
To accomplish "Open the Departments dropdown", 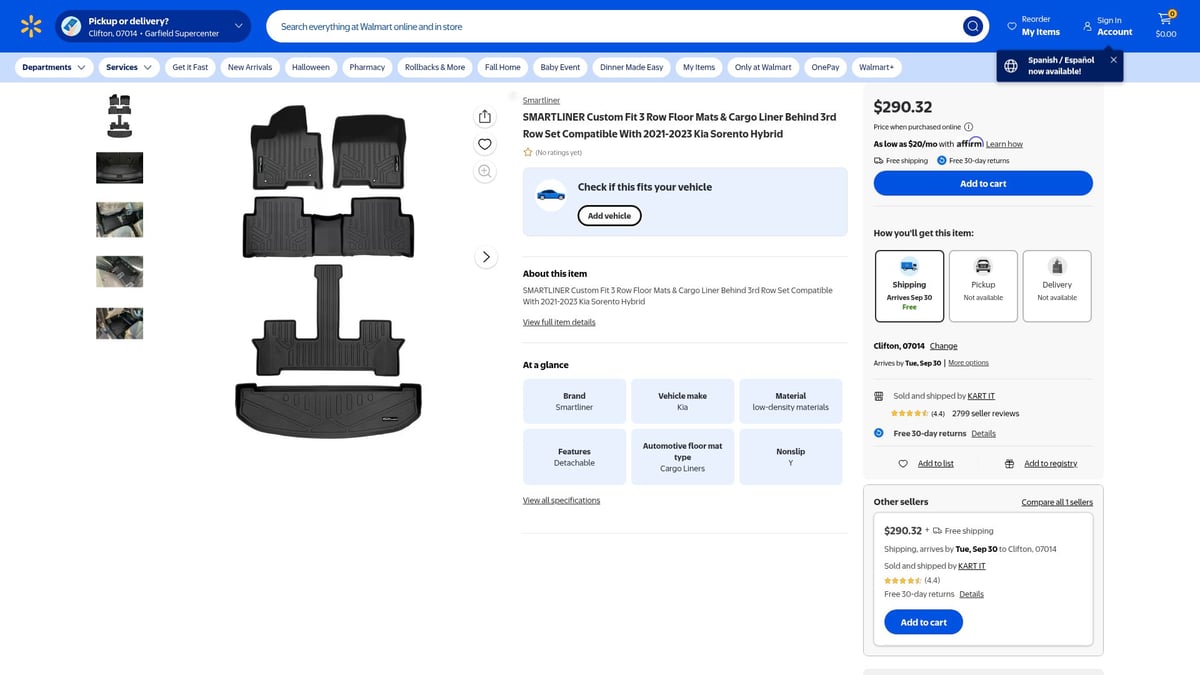I will click(x=54, y=67).
